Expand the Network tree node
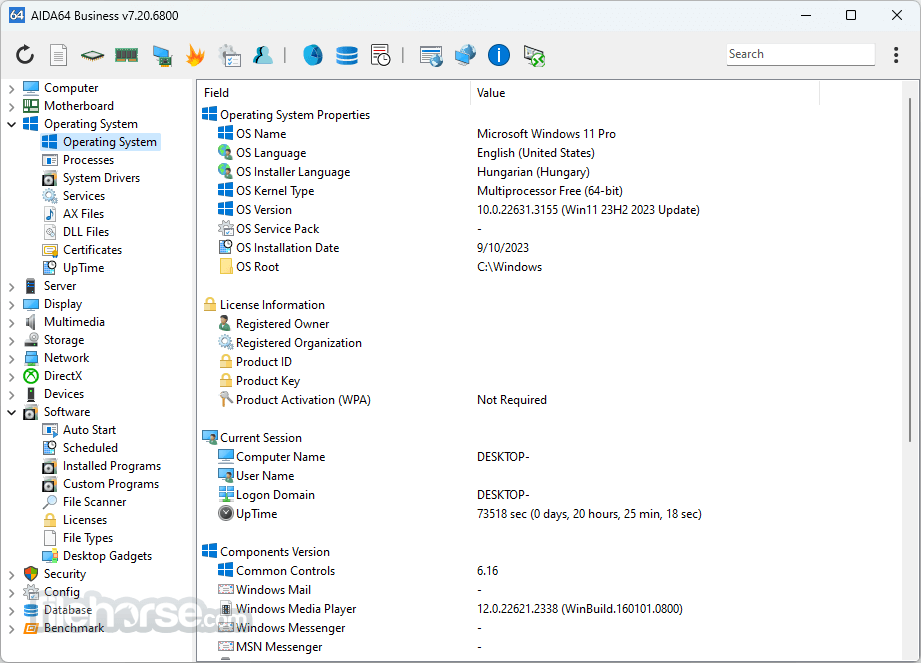This screenshot has width=921, height=663. 12,359
